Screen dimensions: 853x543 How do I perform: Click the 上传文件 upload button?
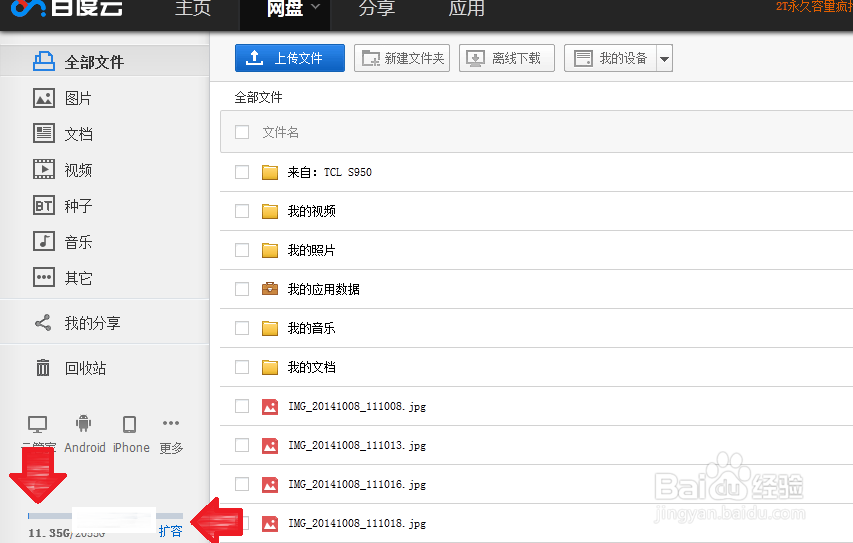(x=290, y=58)
